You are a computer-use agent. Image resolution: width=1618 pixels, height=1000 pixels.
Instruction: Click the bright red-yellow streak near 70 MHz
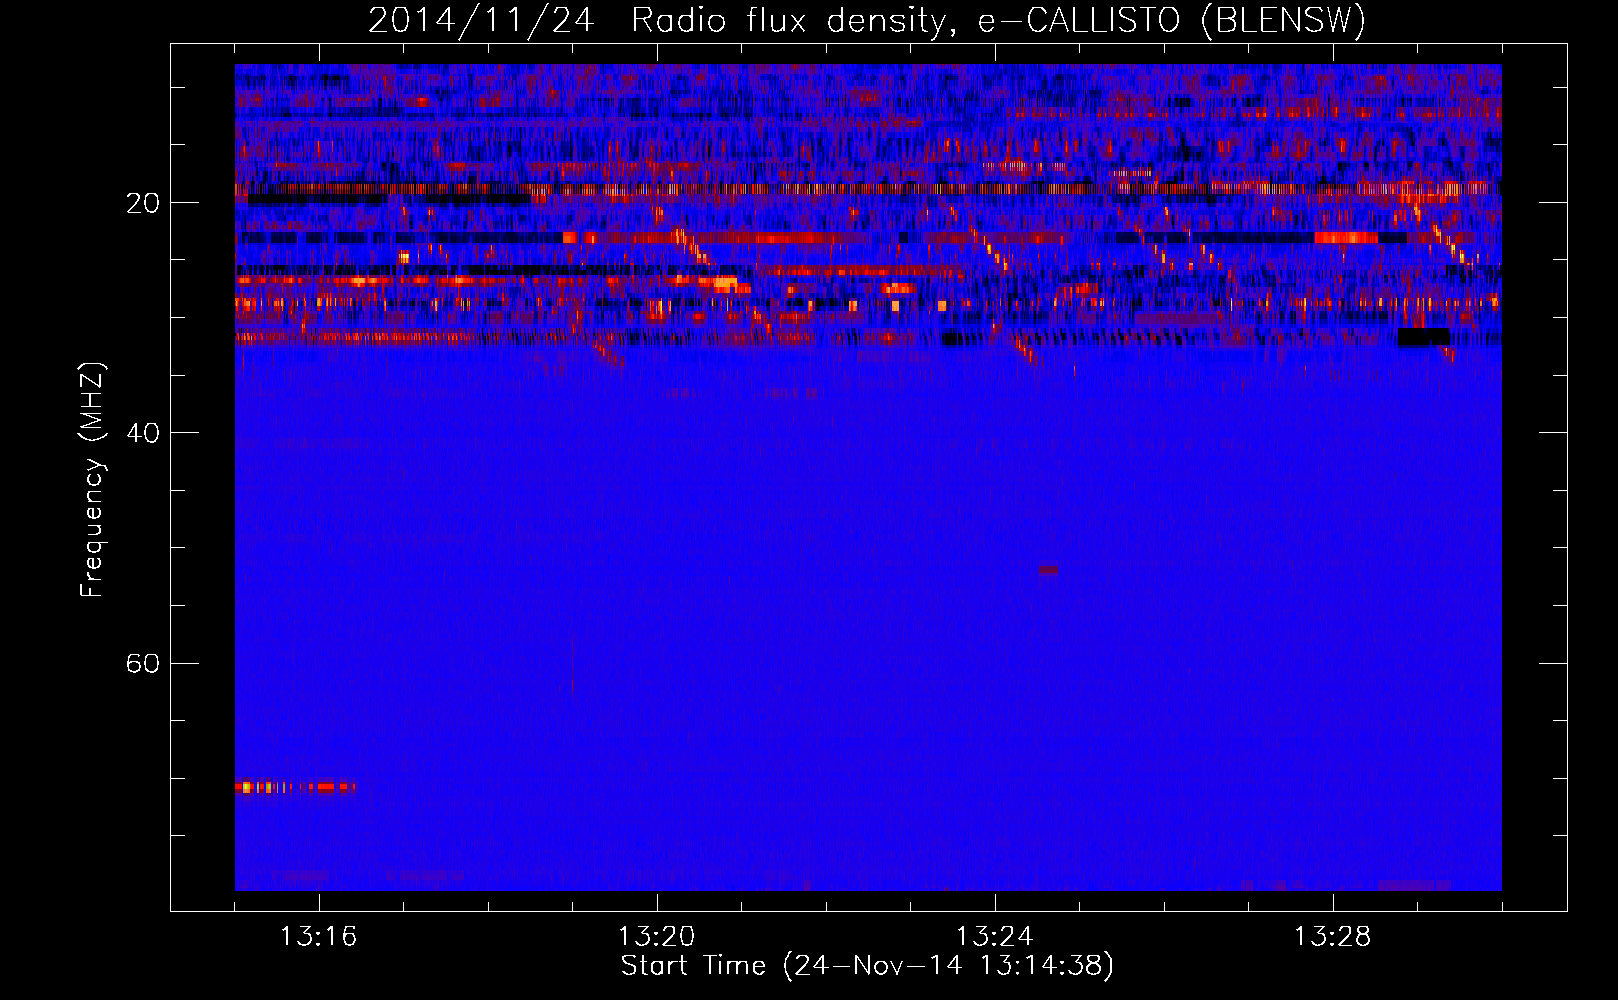pyautogui.click(x=295, y=787)
